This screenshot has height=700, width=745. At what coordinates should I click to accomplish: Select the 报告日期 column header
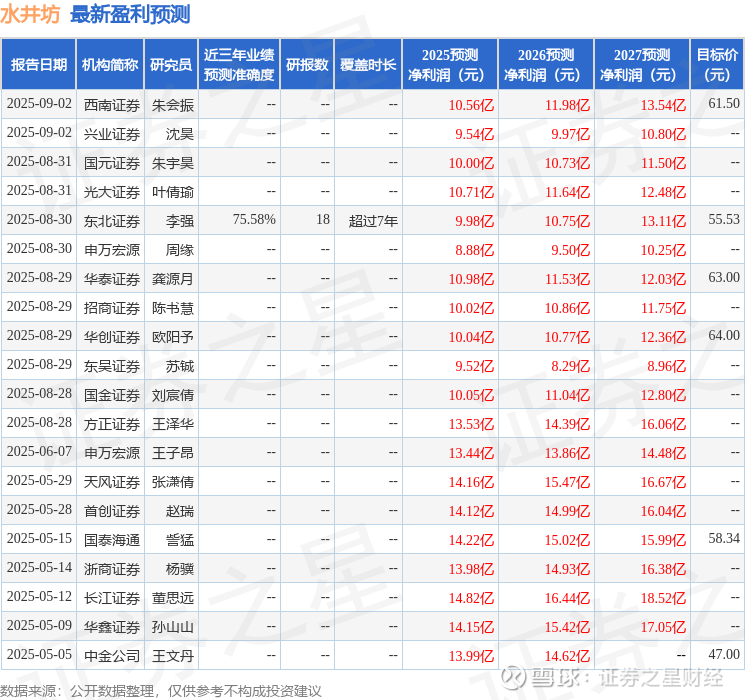pyautogui.click(x=38, y=65)
